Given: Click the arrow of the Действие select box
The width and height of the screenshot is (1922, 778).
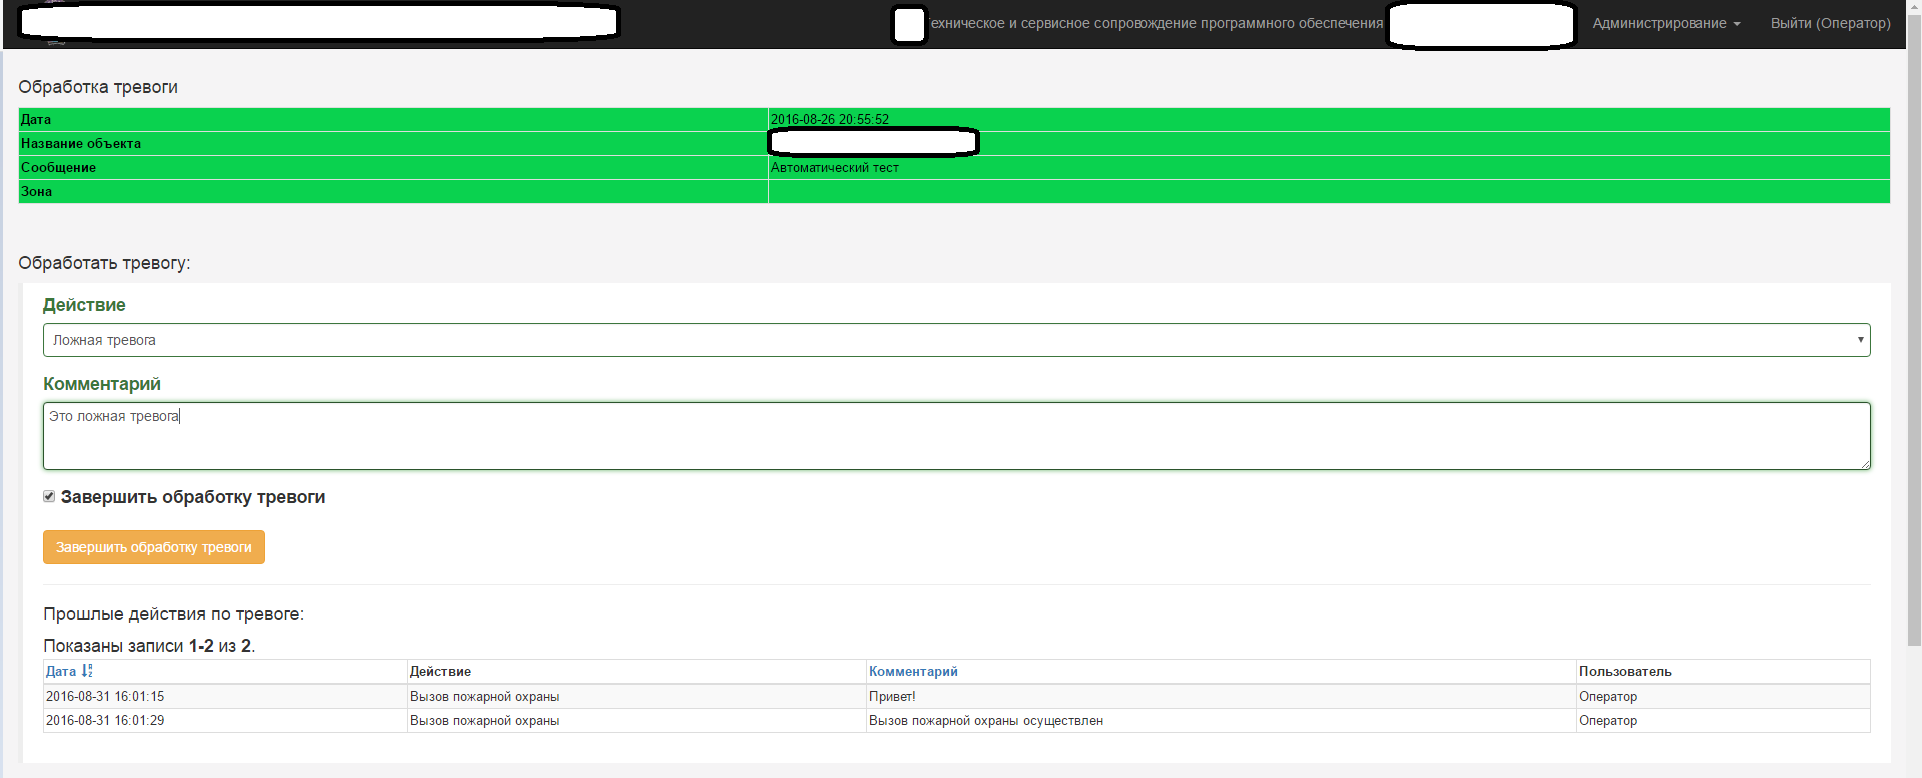Looking at the screenshot, I should pos(1859,340).
